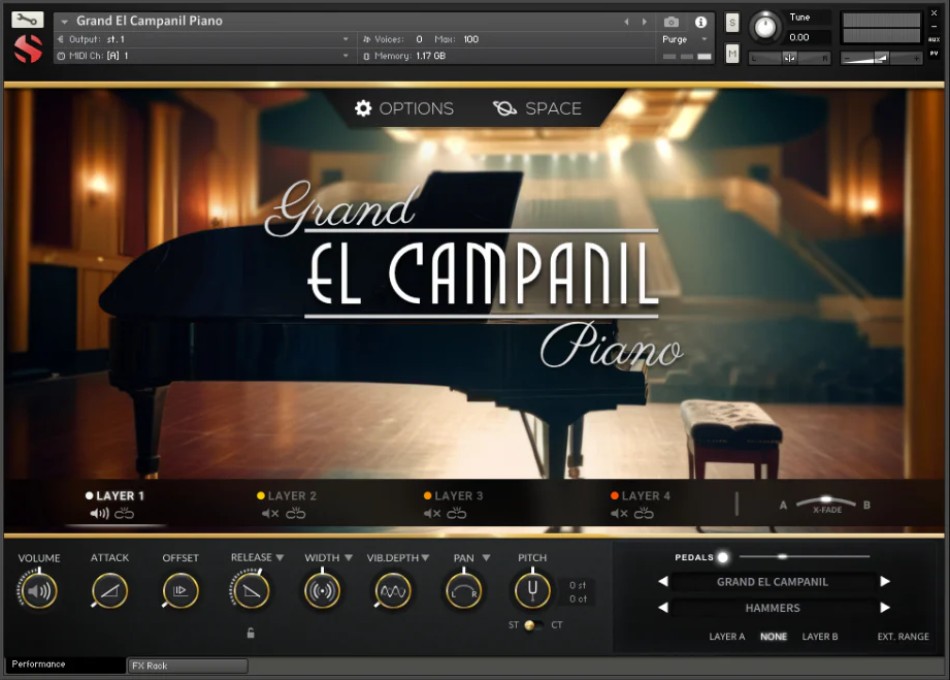Toggle the PEDALS button

[722, 557]
